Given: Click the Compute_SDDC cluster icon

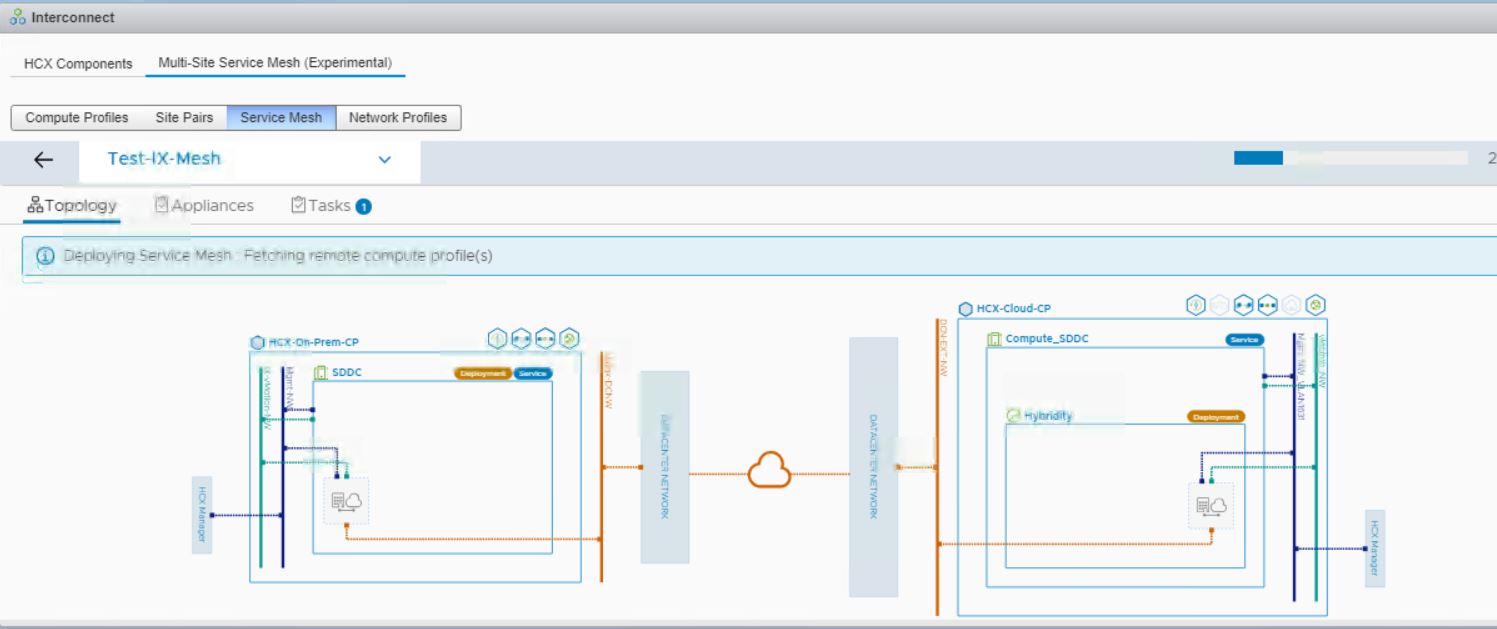Looking at the screenshot, I should [994, 340].
